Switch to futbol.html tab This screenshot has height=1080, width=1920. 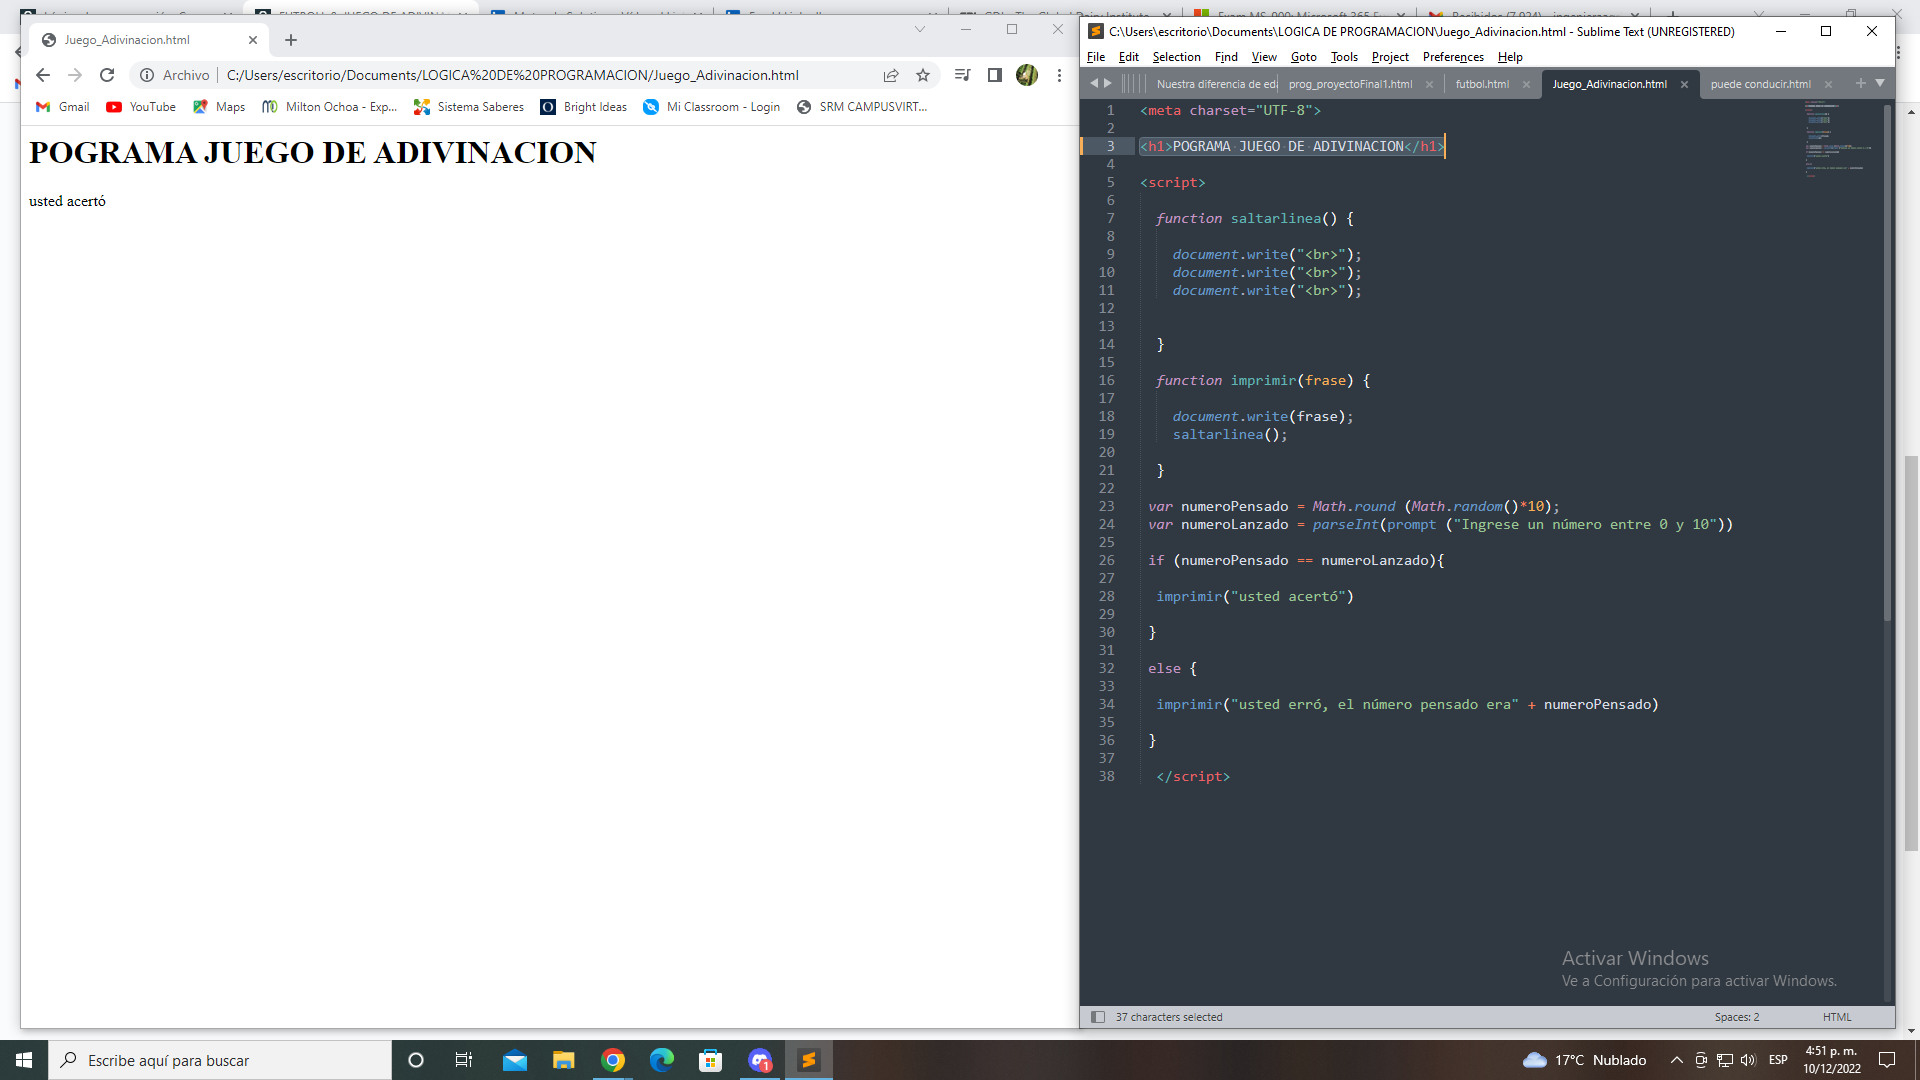coord(1482,84)
